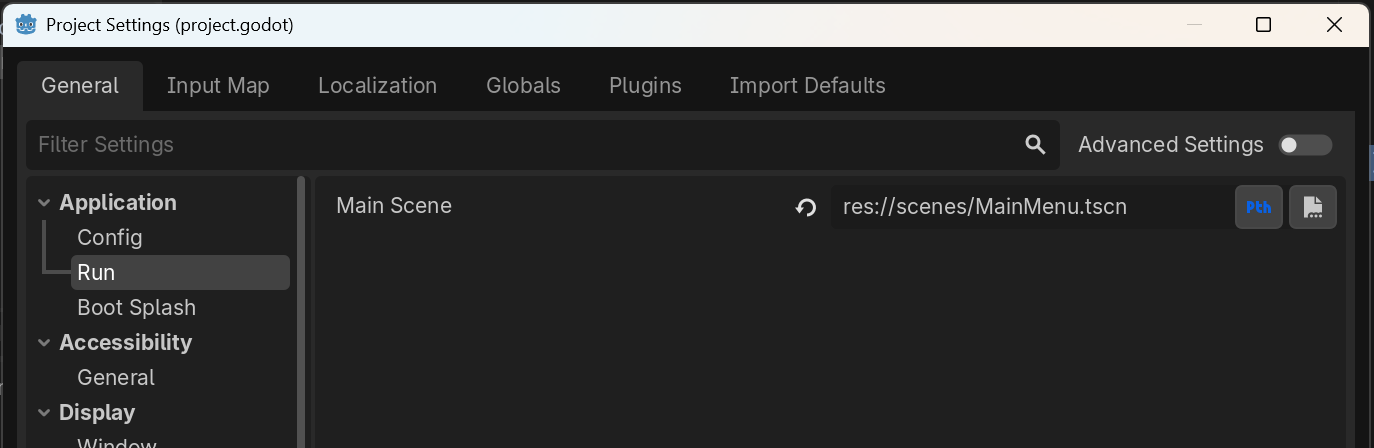This screenshot has height=448, width=1374.
Task: Switch to the Input Map tab
Action: 218,86
